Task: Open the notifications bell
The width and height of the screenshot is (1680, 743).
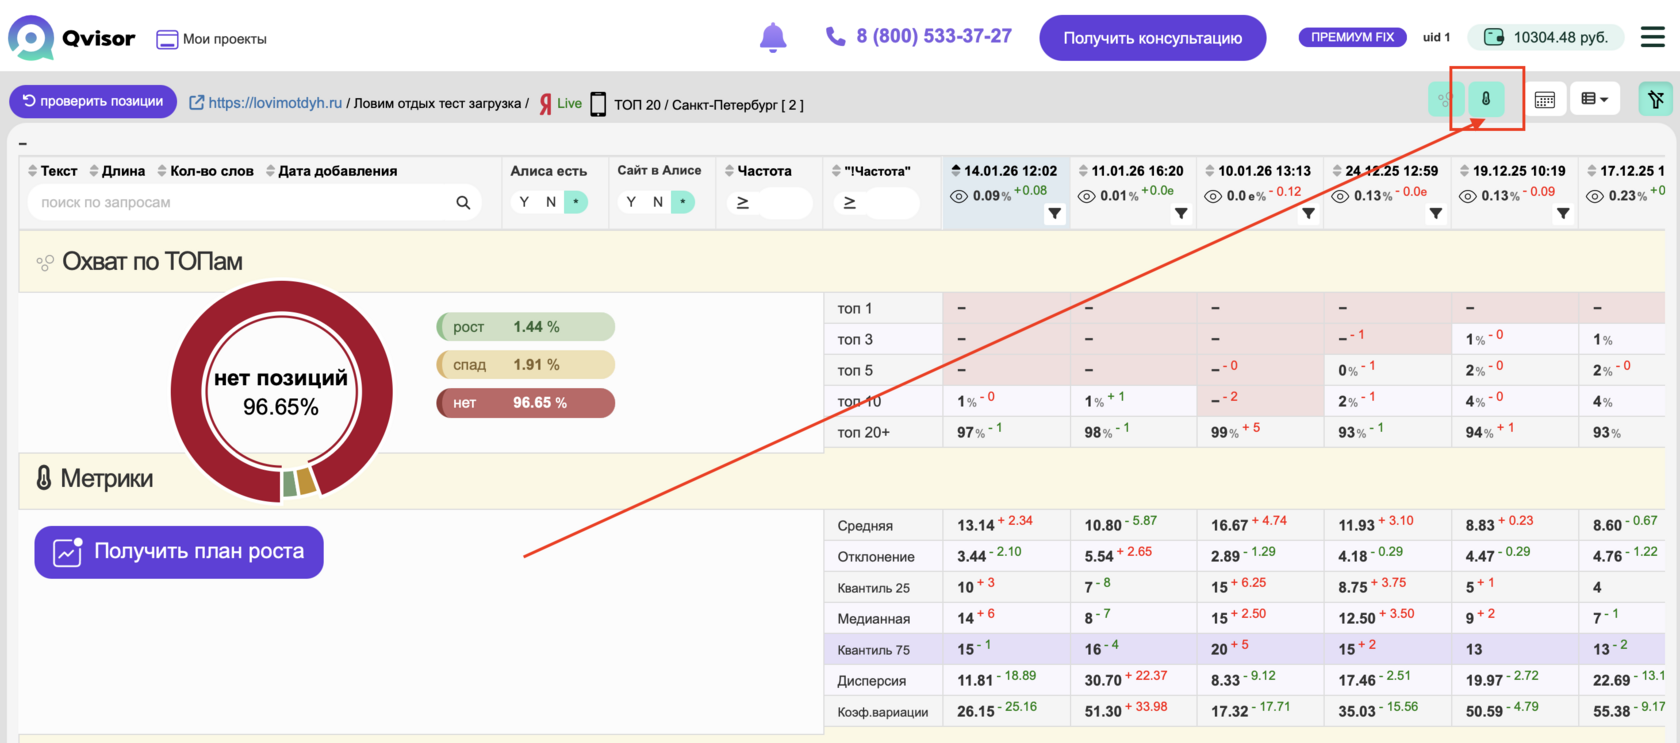Action: point(773,38)
